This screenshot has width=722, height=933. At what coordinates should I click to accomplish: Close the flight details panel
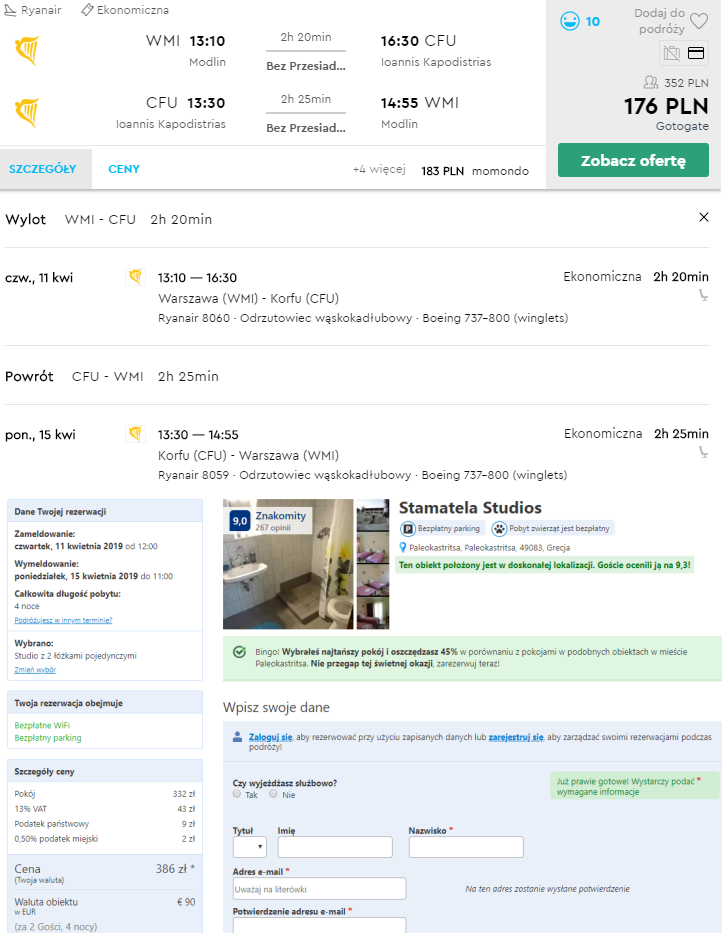coord(704,217)
